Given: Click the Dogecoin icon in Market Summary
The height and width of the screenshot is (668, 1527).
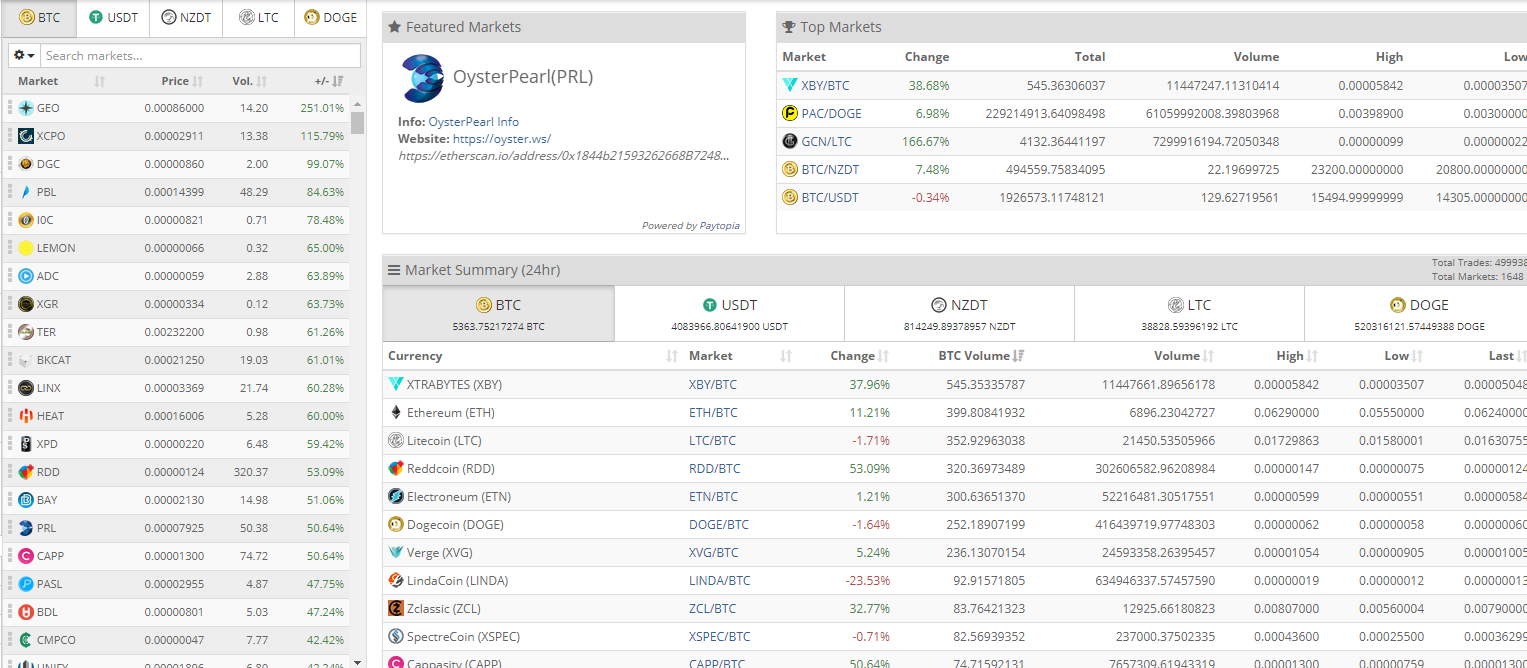Looking at the screenshot, I should [396, 525].
